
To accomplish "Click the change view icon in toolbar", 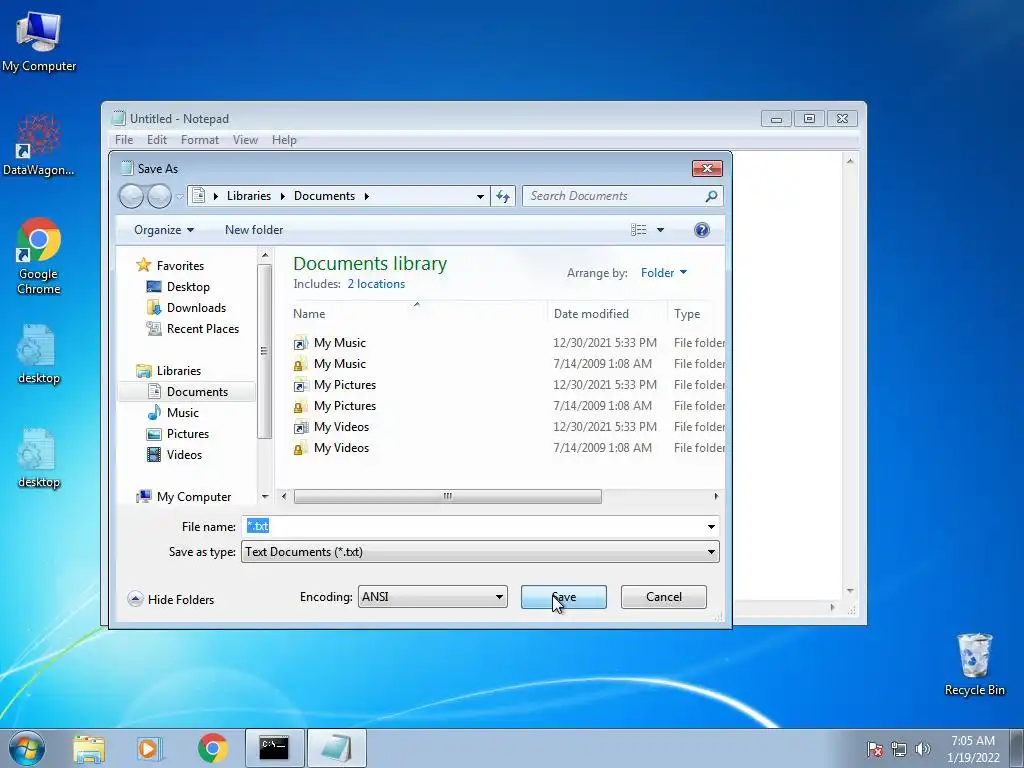I will tap(639, 230).
